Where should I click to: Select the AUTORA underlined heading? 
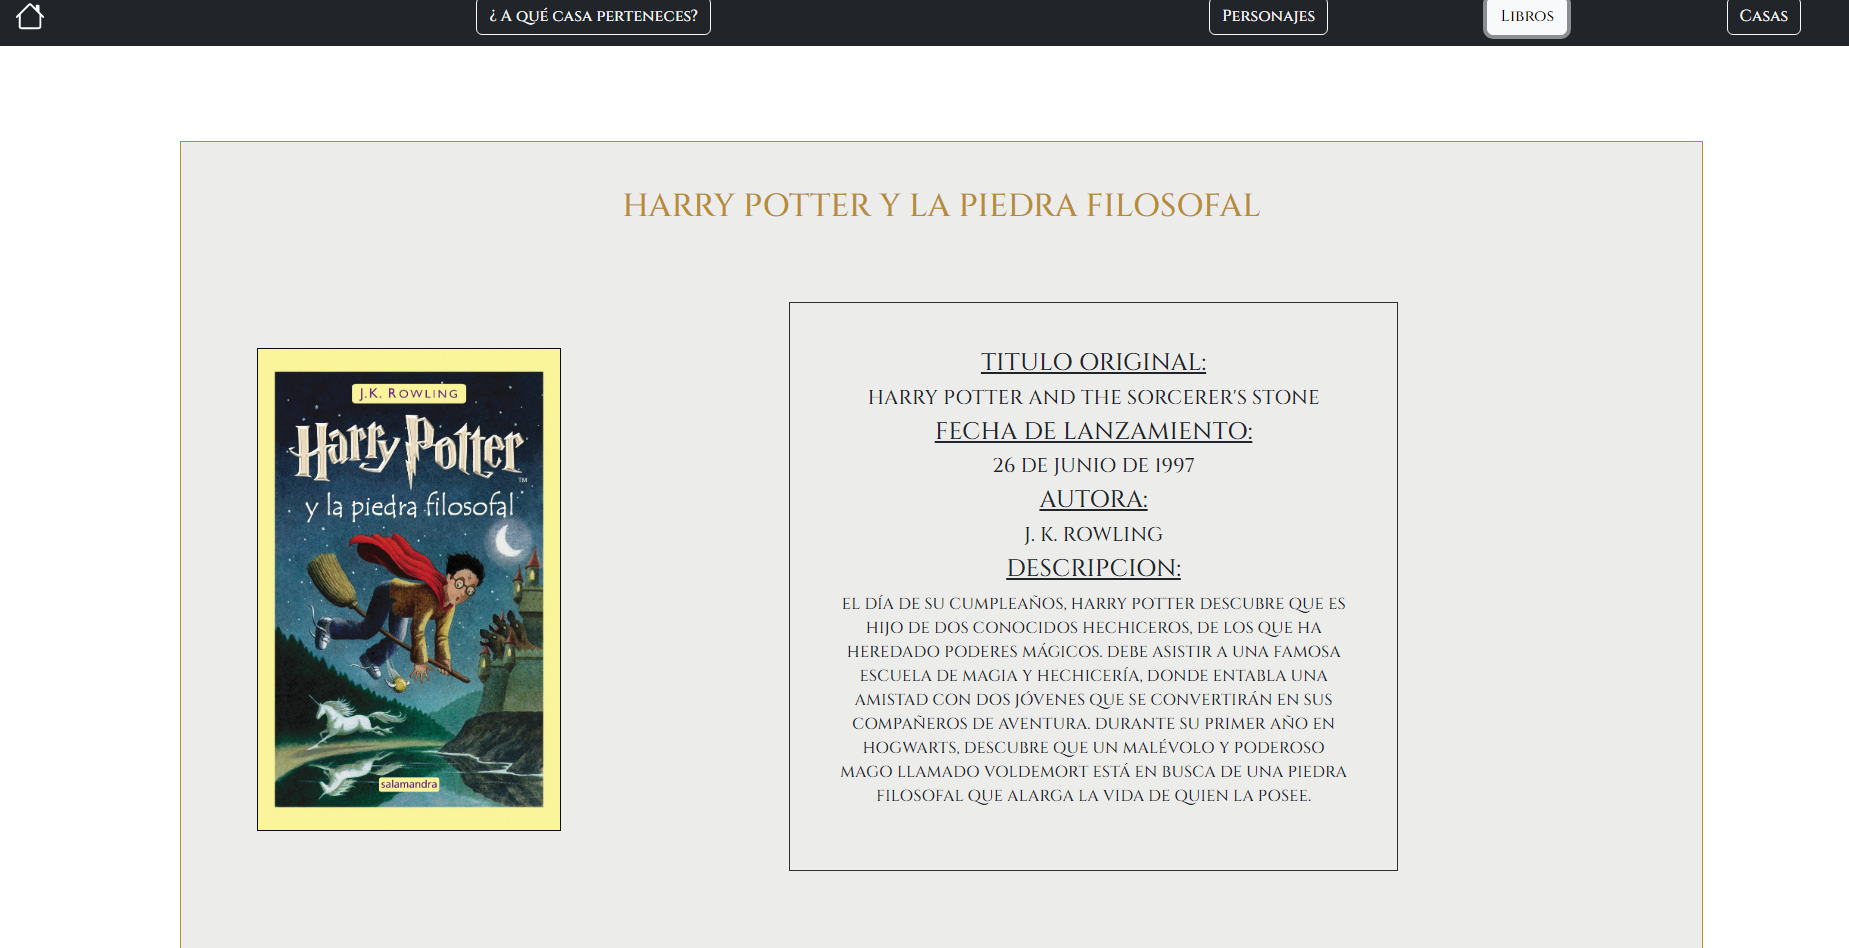tap(1092, 499)
